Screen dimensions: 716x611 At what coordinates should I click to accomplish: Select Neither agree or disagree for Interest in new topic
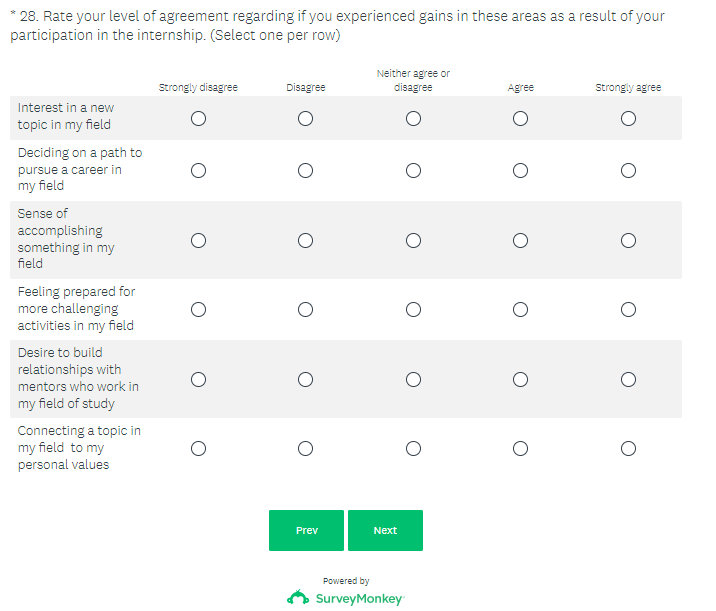coord(413,118)
